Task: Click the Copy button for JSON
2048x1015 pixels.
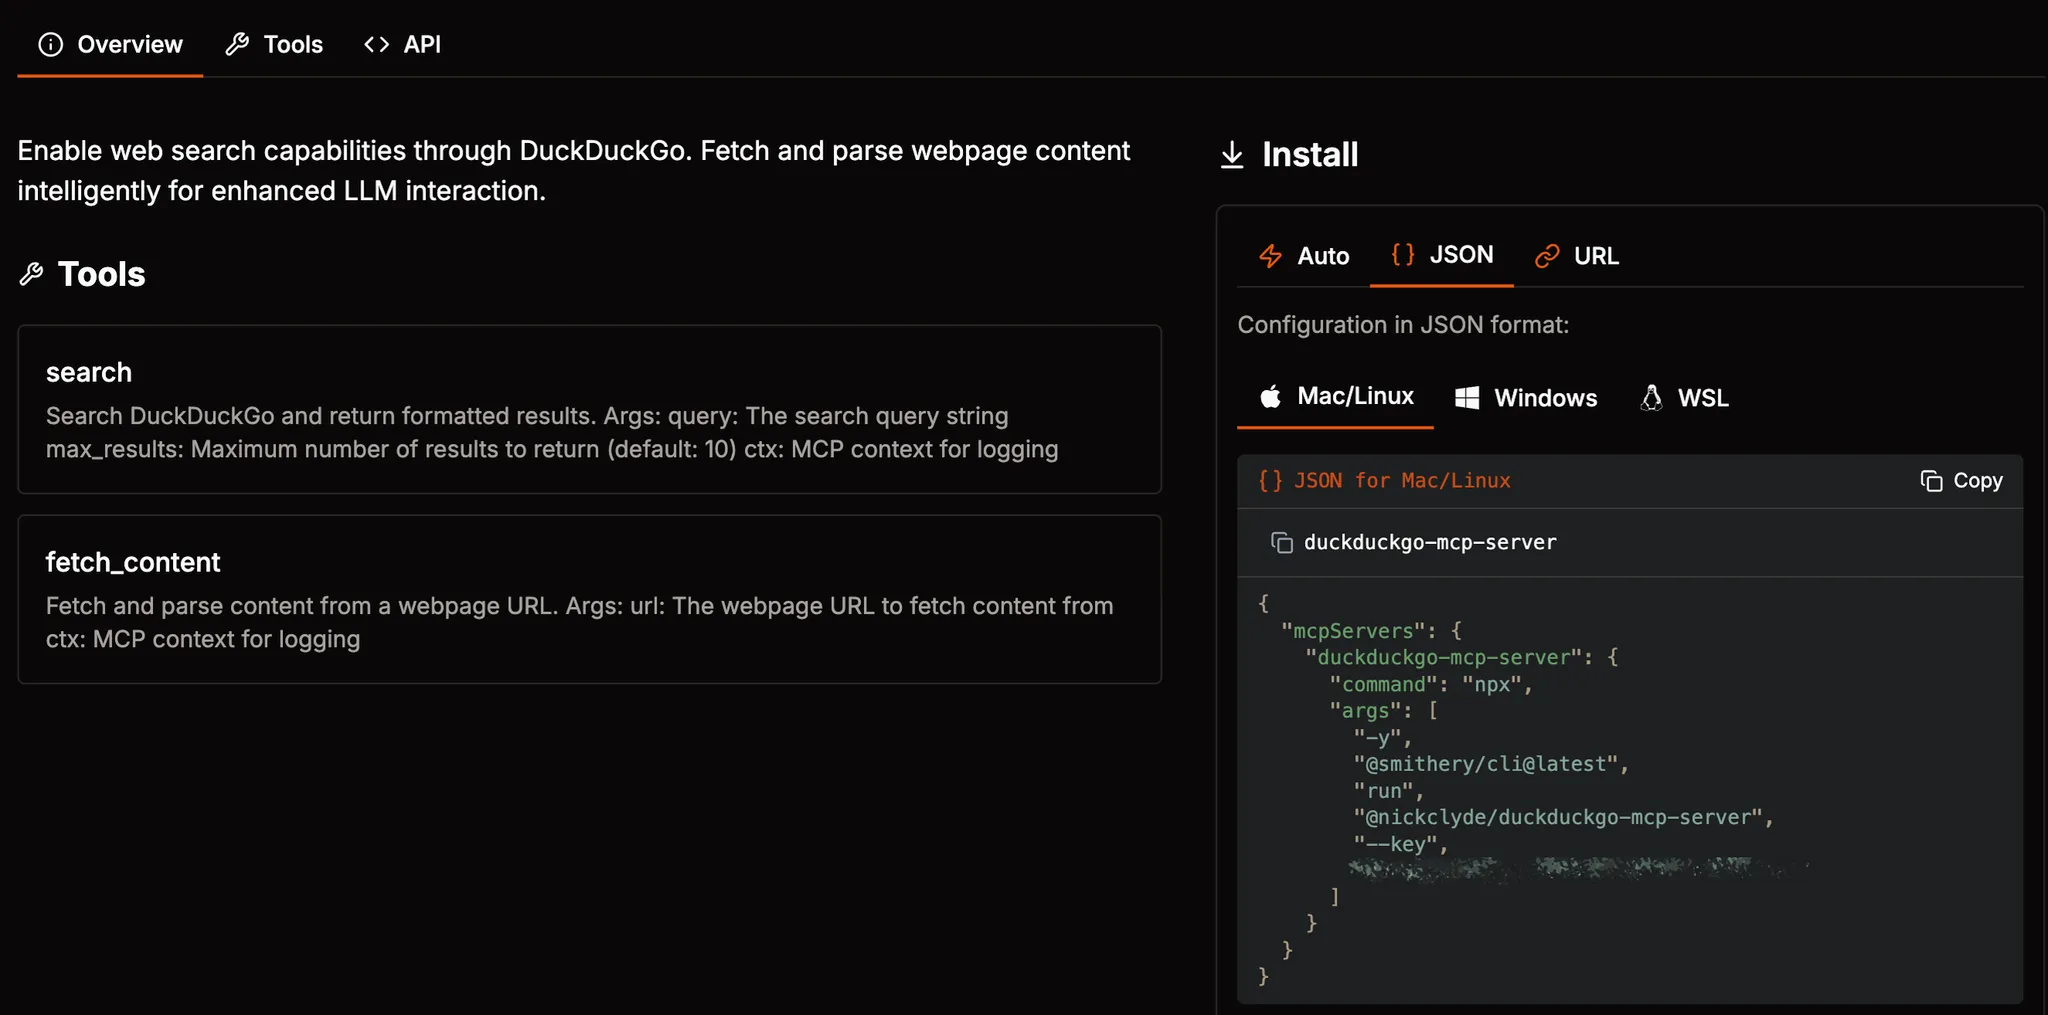Action: [1961, 481]
